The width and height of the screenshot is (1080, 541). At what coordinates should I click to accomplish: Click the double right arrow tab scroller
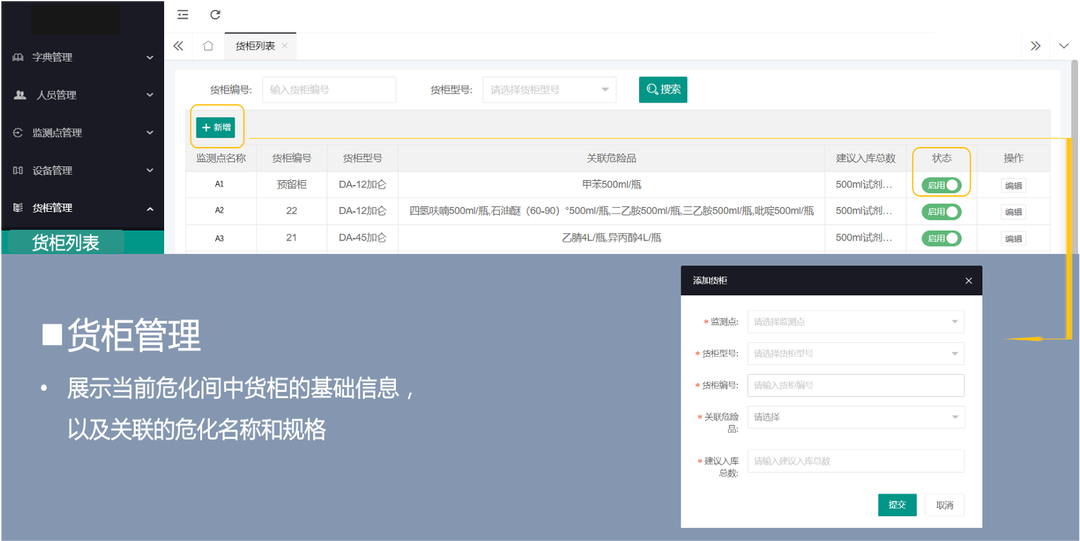[x=1035, y=46]
